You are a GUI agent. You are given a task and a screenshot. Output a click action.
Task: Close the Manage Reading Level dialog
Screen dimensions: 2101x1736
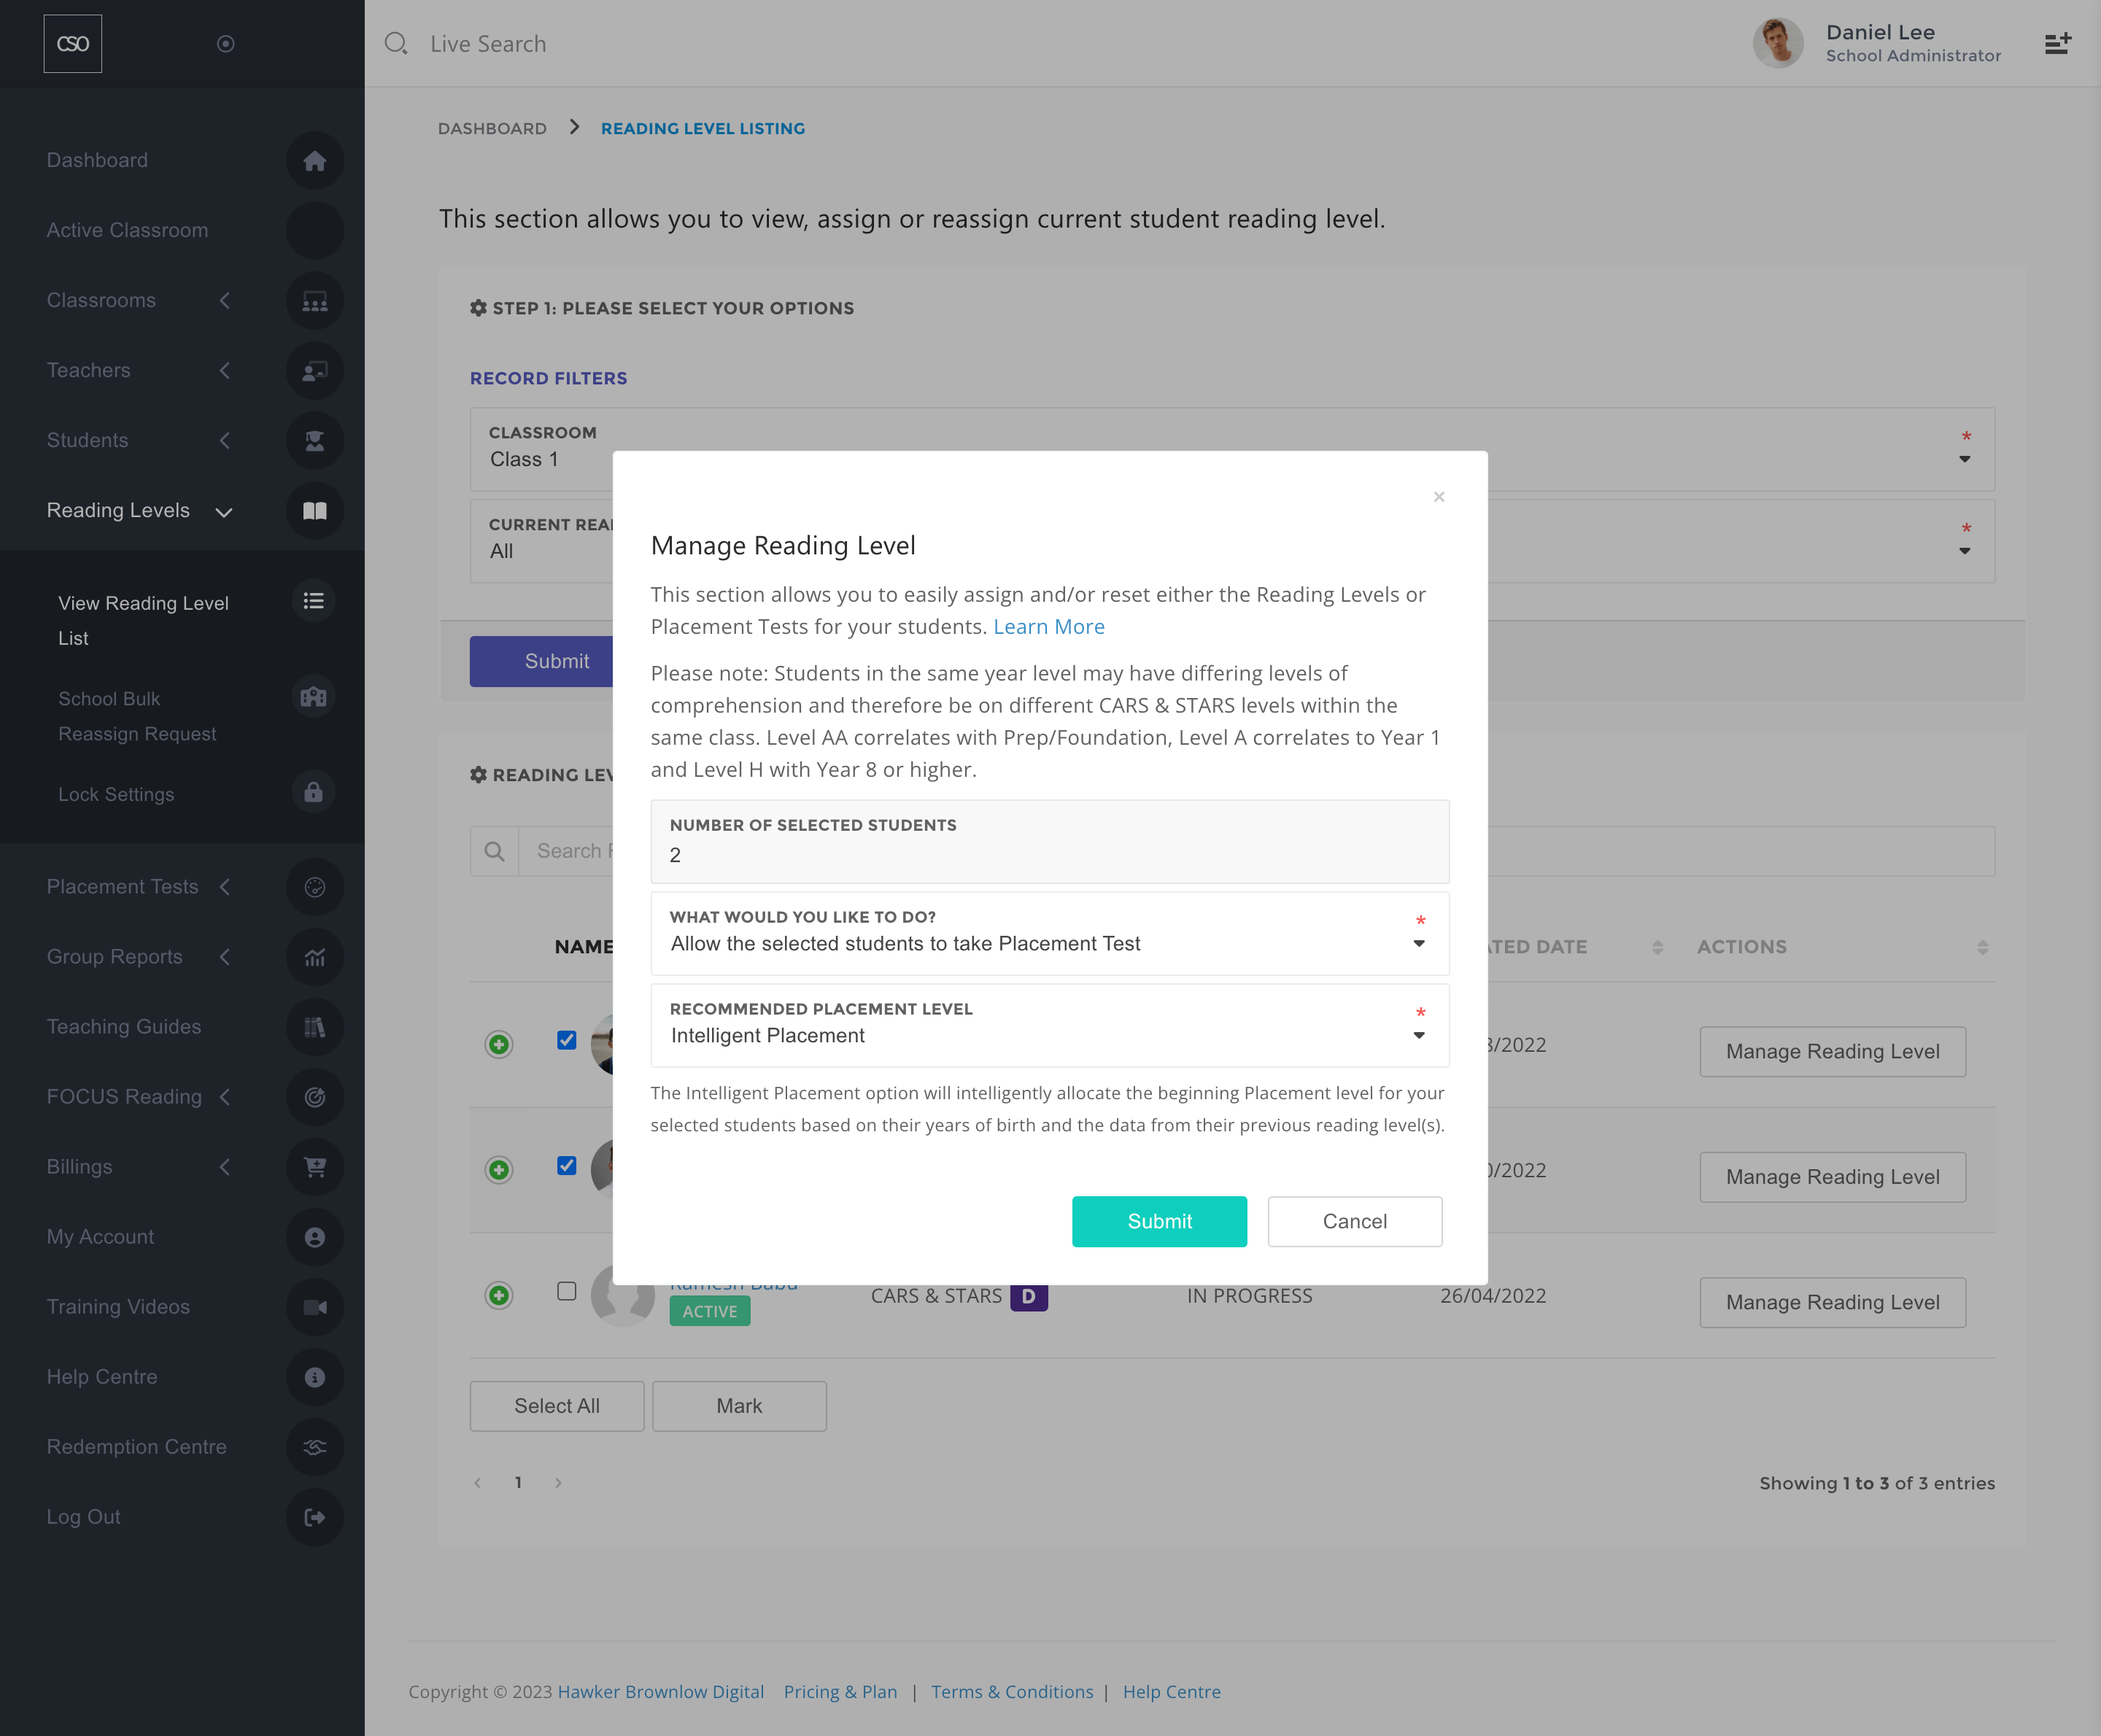point(1439,497)
